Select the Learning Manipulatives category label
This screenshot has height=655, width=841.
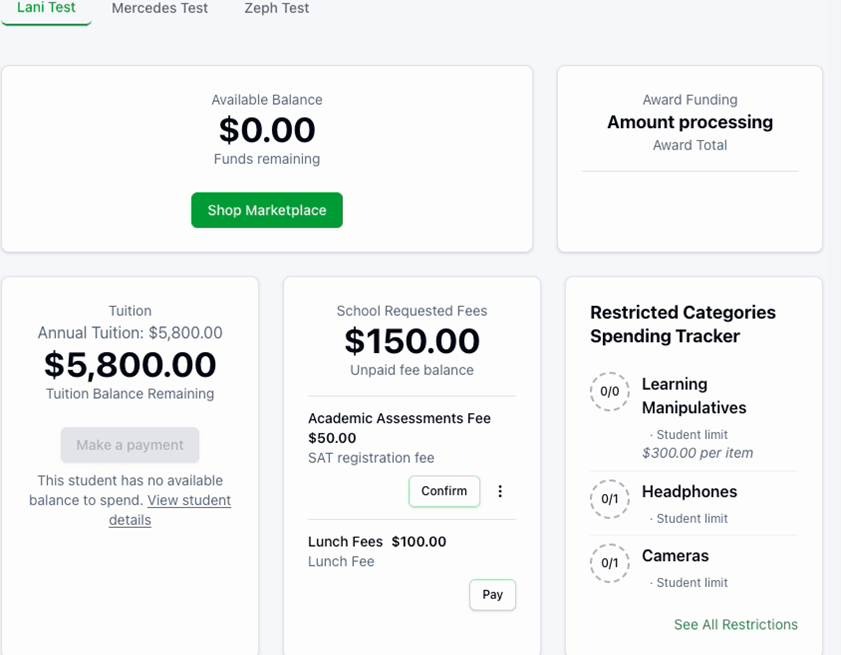pos(694,396)
